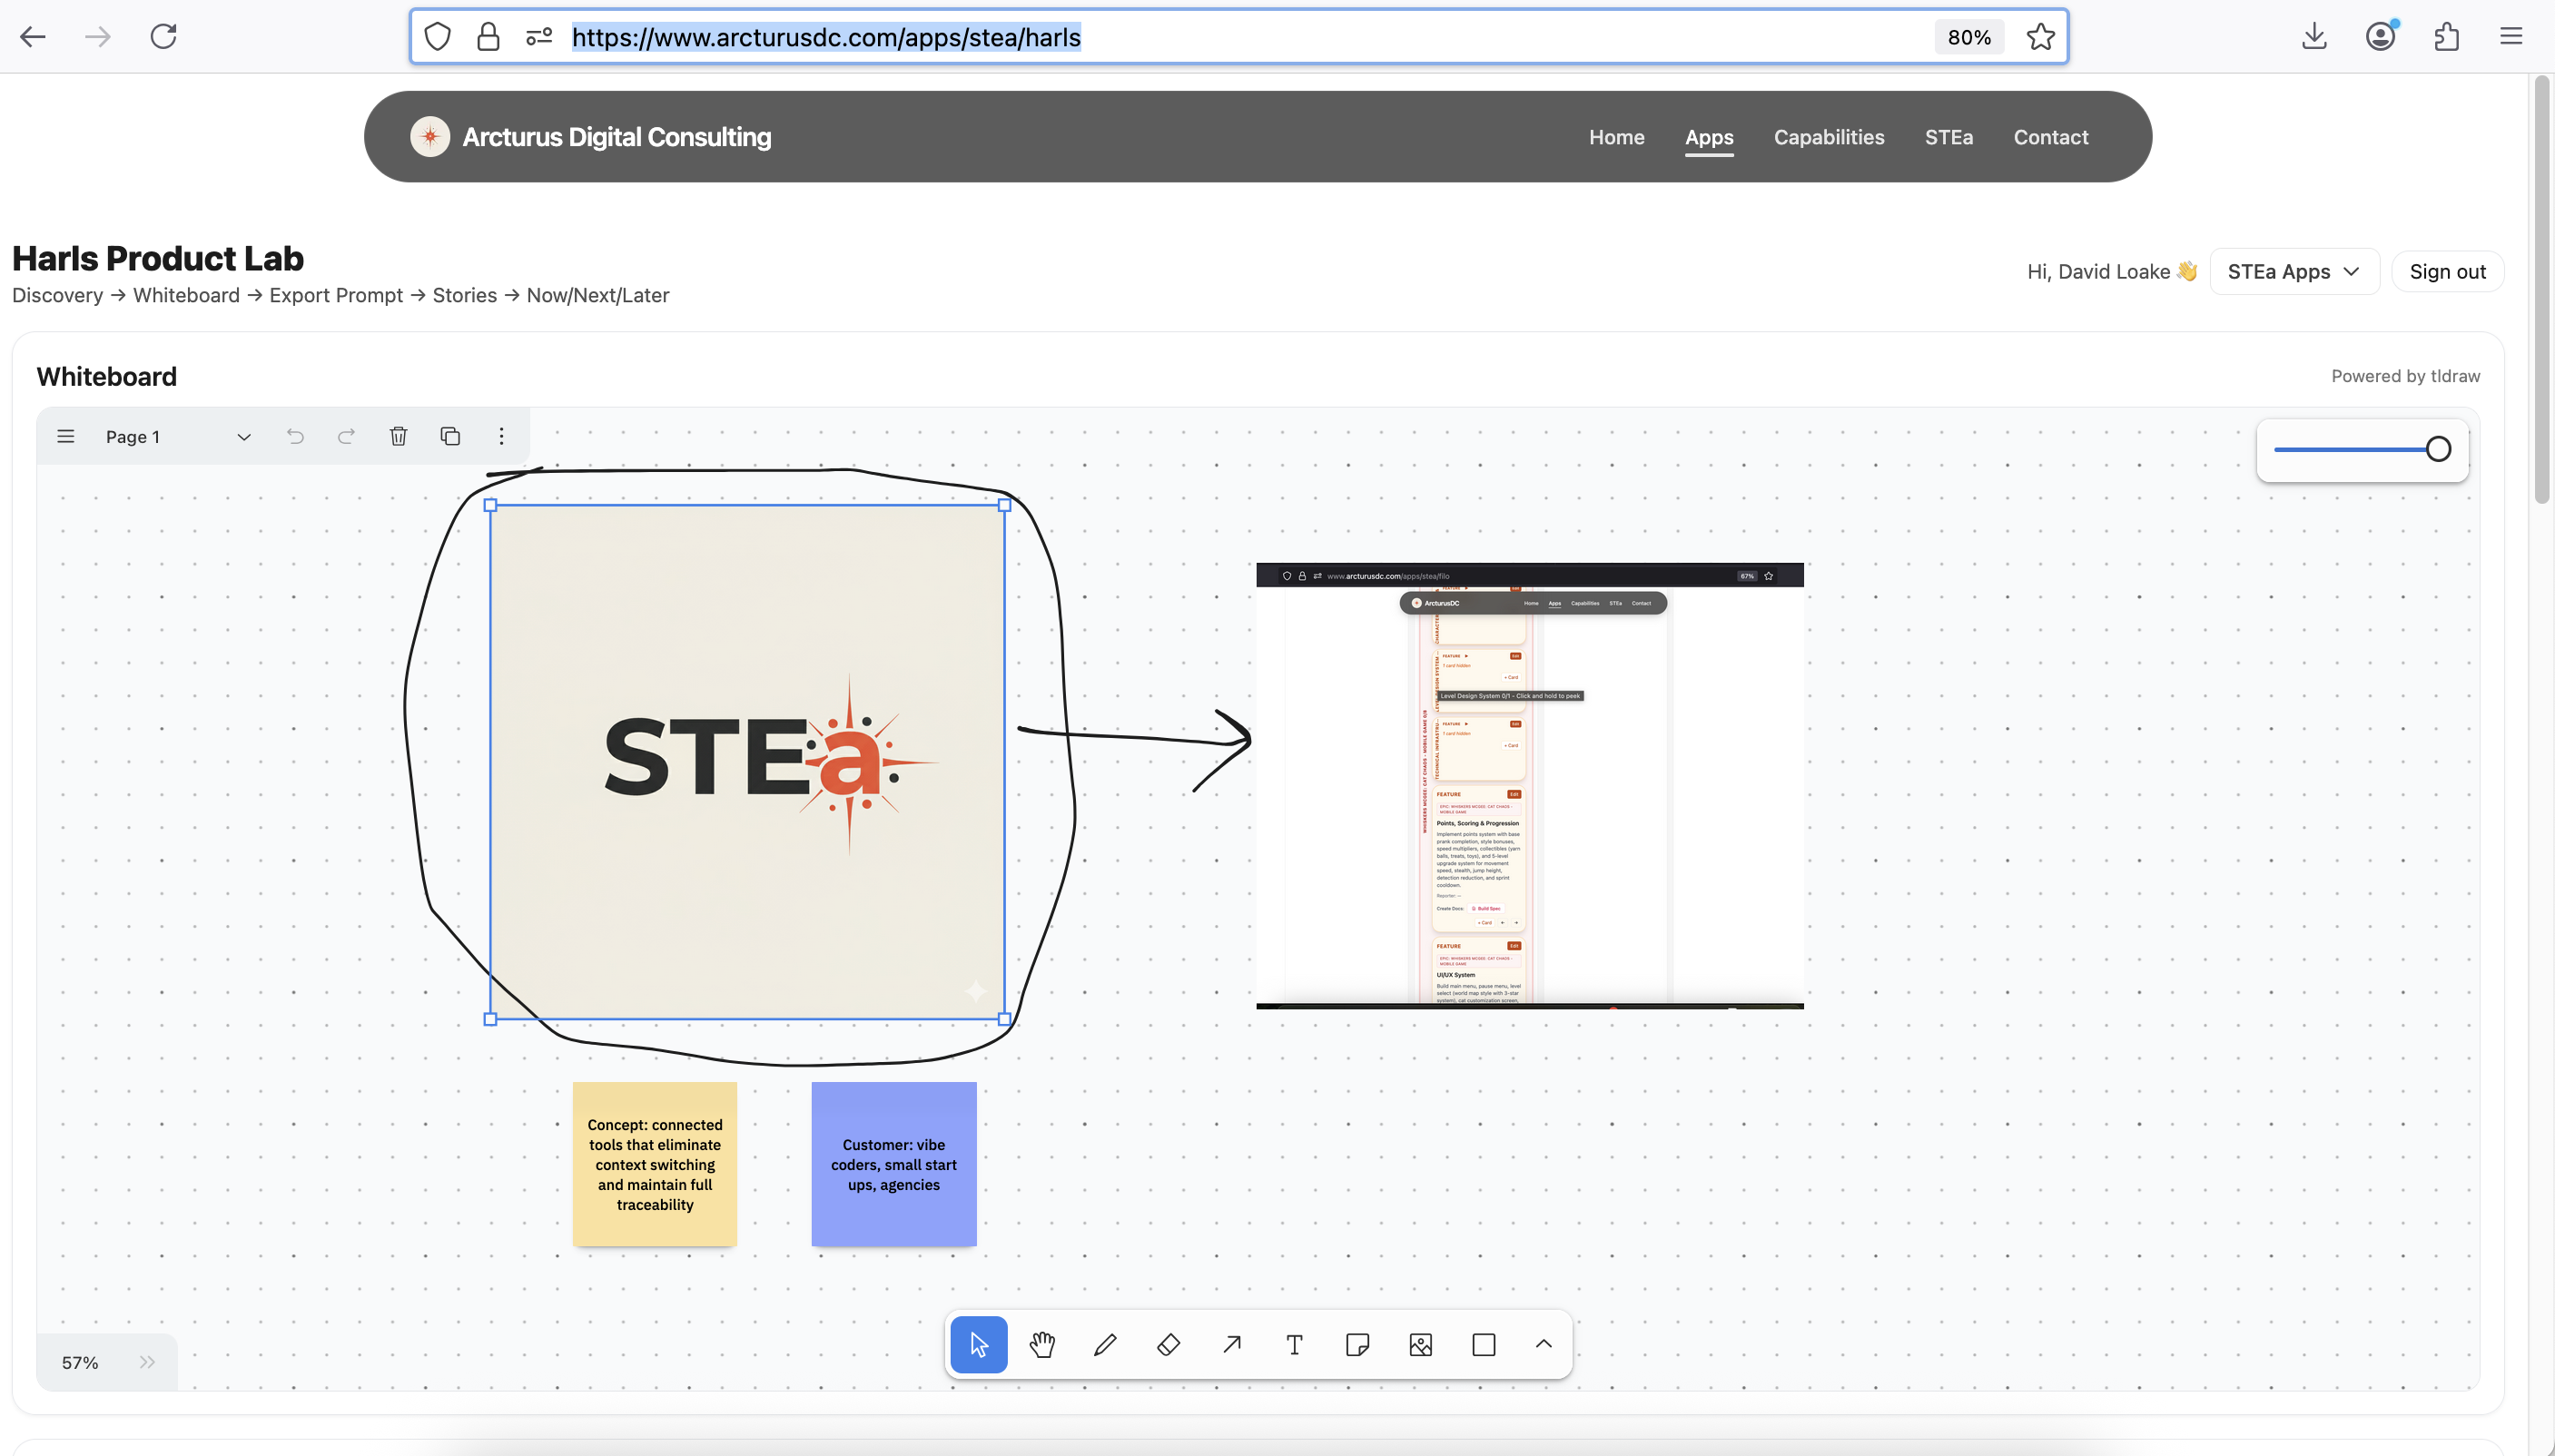Select the Arrow tool

(x=1230, y=1344)
